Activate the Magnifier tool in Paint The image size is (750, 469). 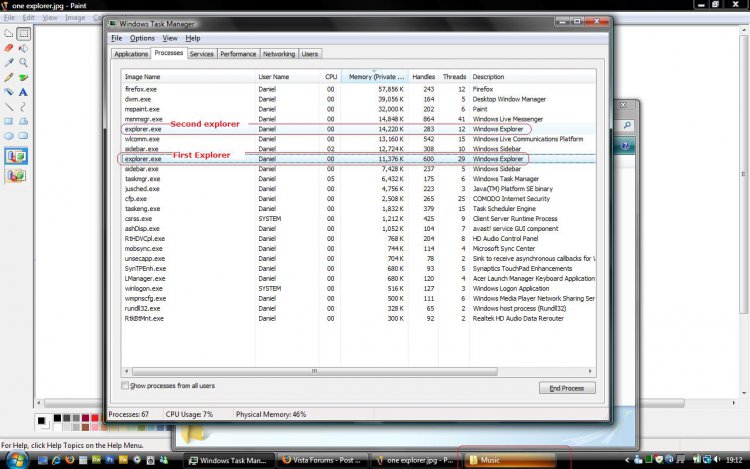click(23, 62)
